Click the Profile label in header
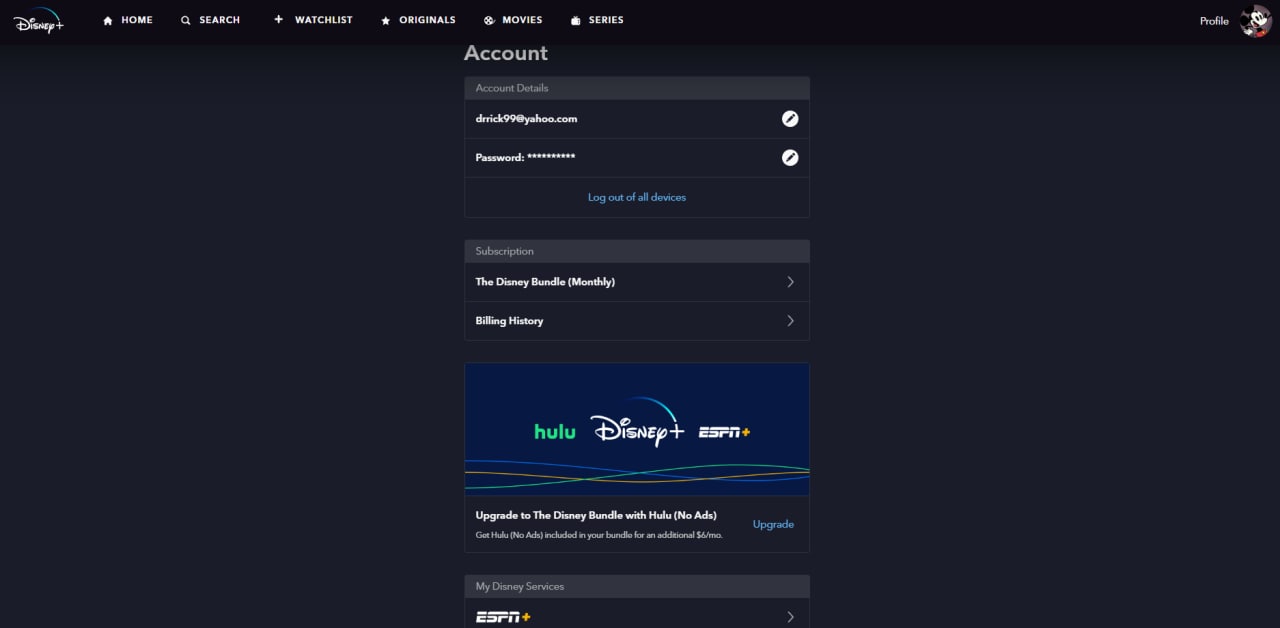The image size is (1280, 628). click(x=1214, y=21)
